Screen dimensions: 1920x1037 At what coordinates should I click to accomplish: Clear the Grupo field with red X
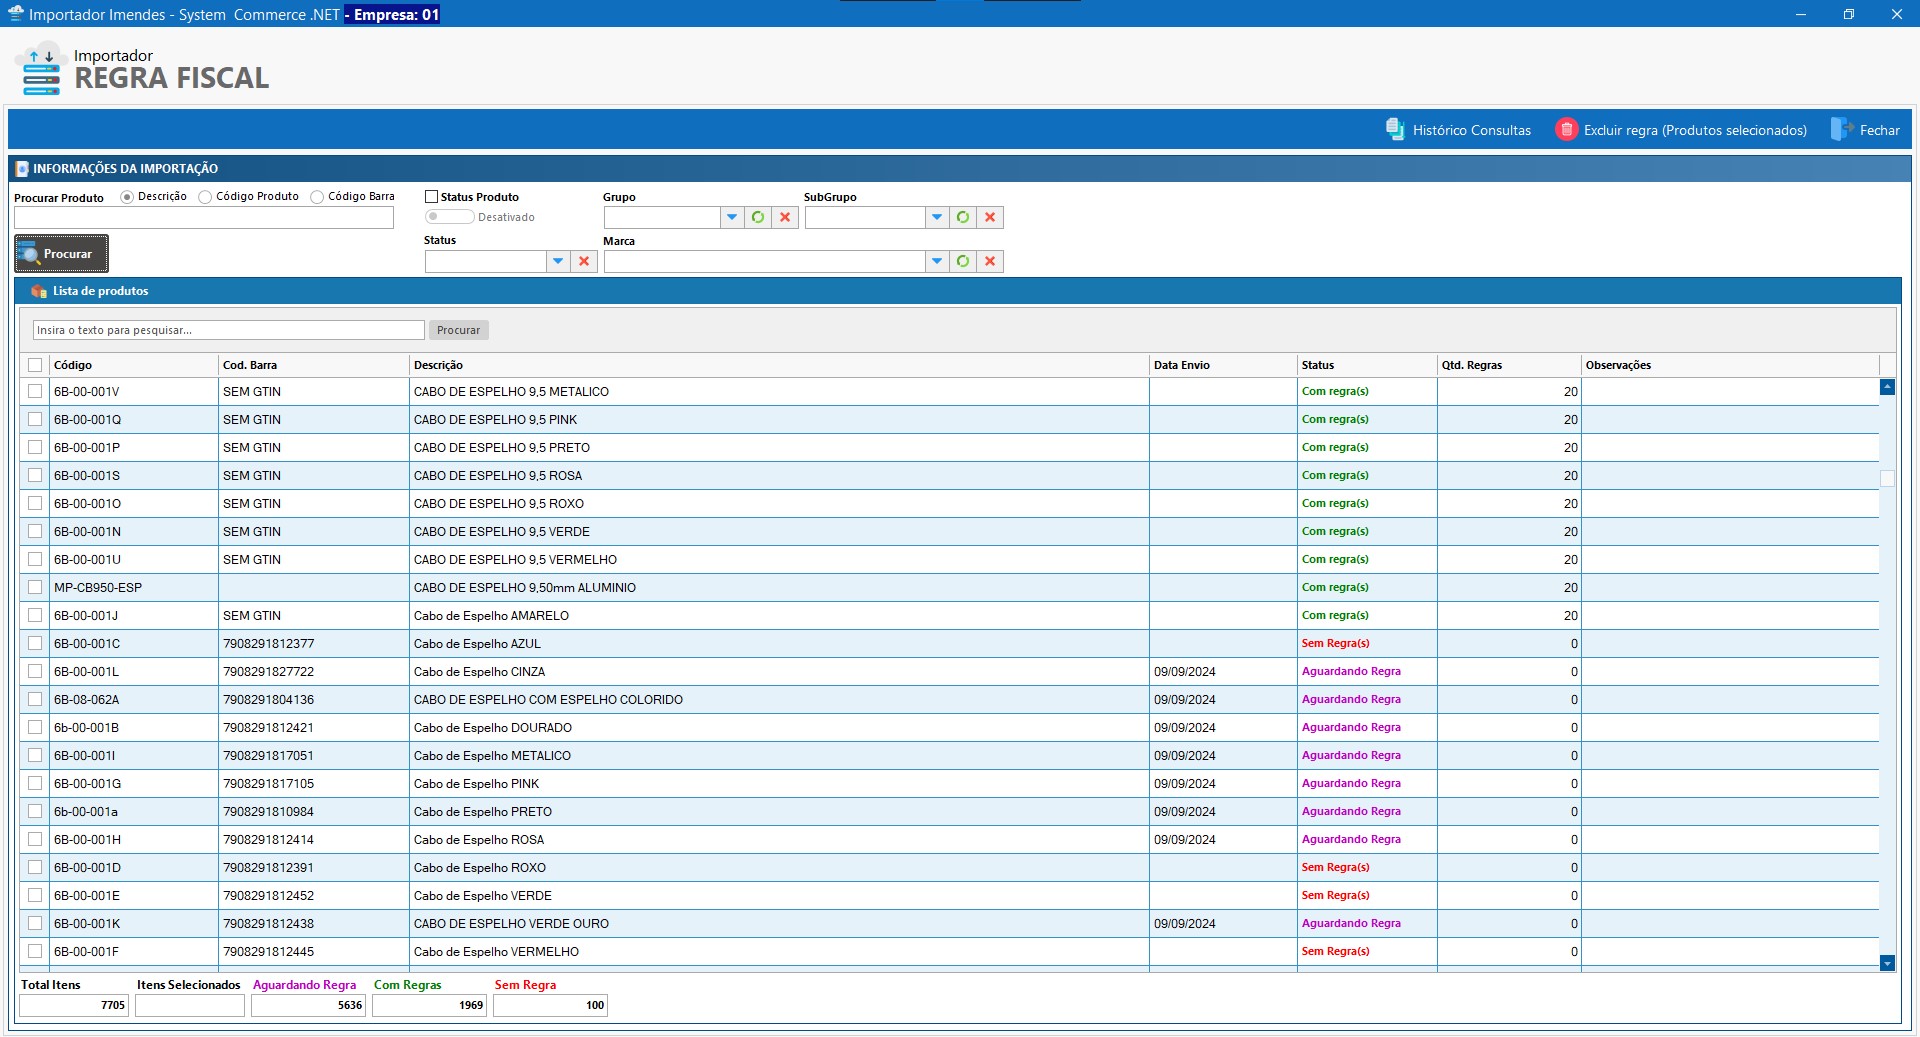point(785,217)
